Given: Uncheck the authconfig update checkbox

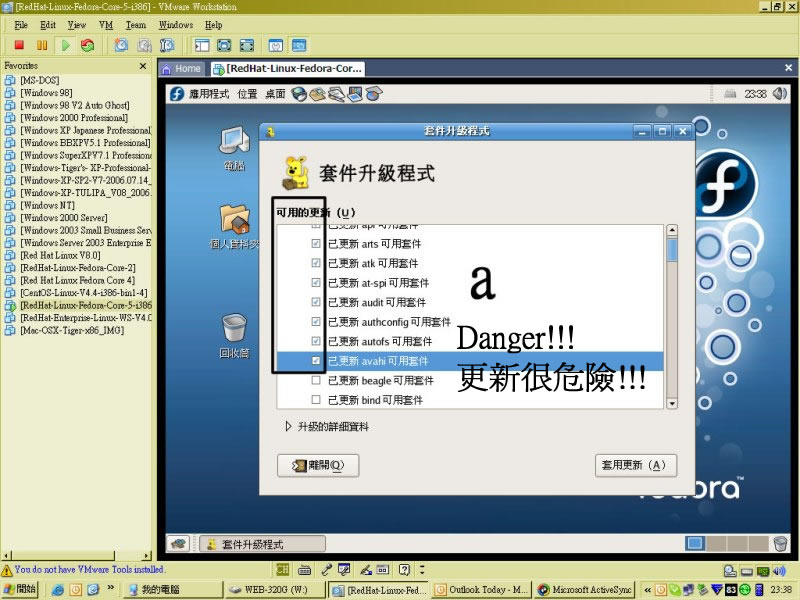Looking at the screenshot, I should [x=316, y=321].
